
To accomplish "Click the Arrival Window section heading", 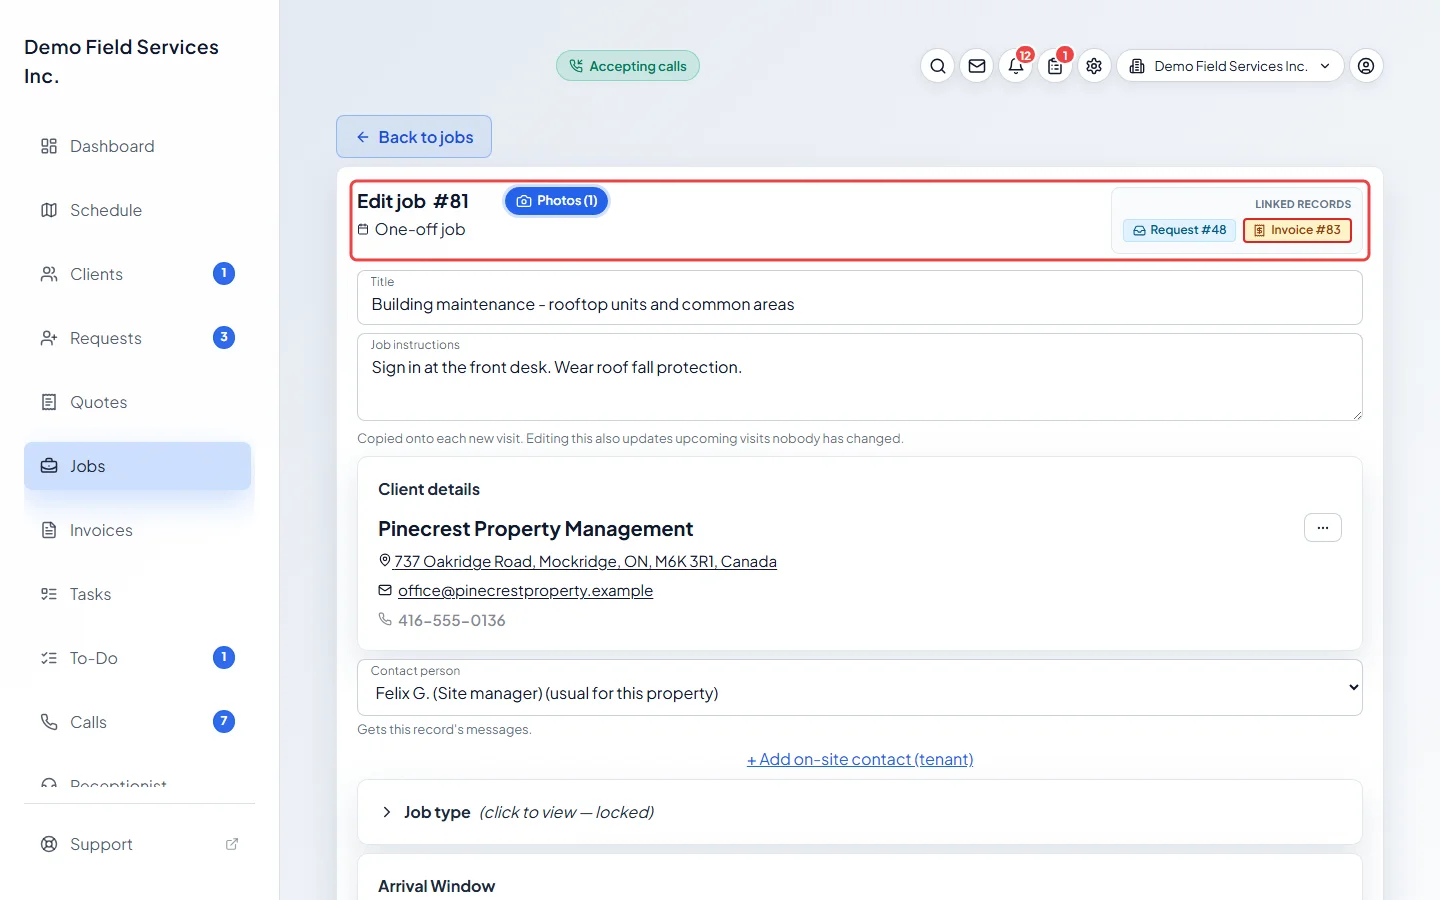I will coord(436,886).
